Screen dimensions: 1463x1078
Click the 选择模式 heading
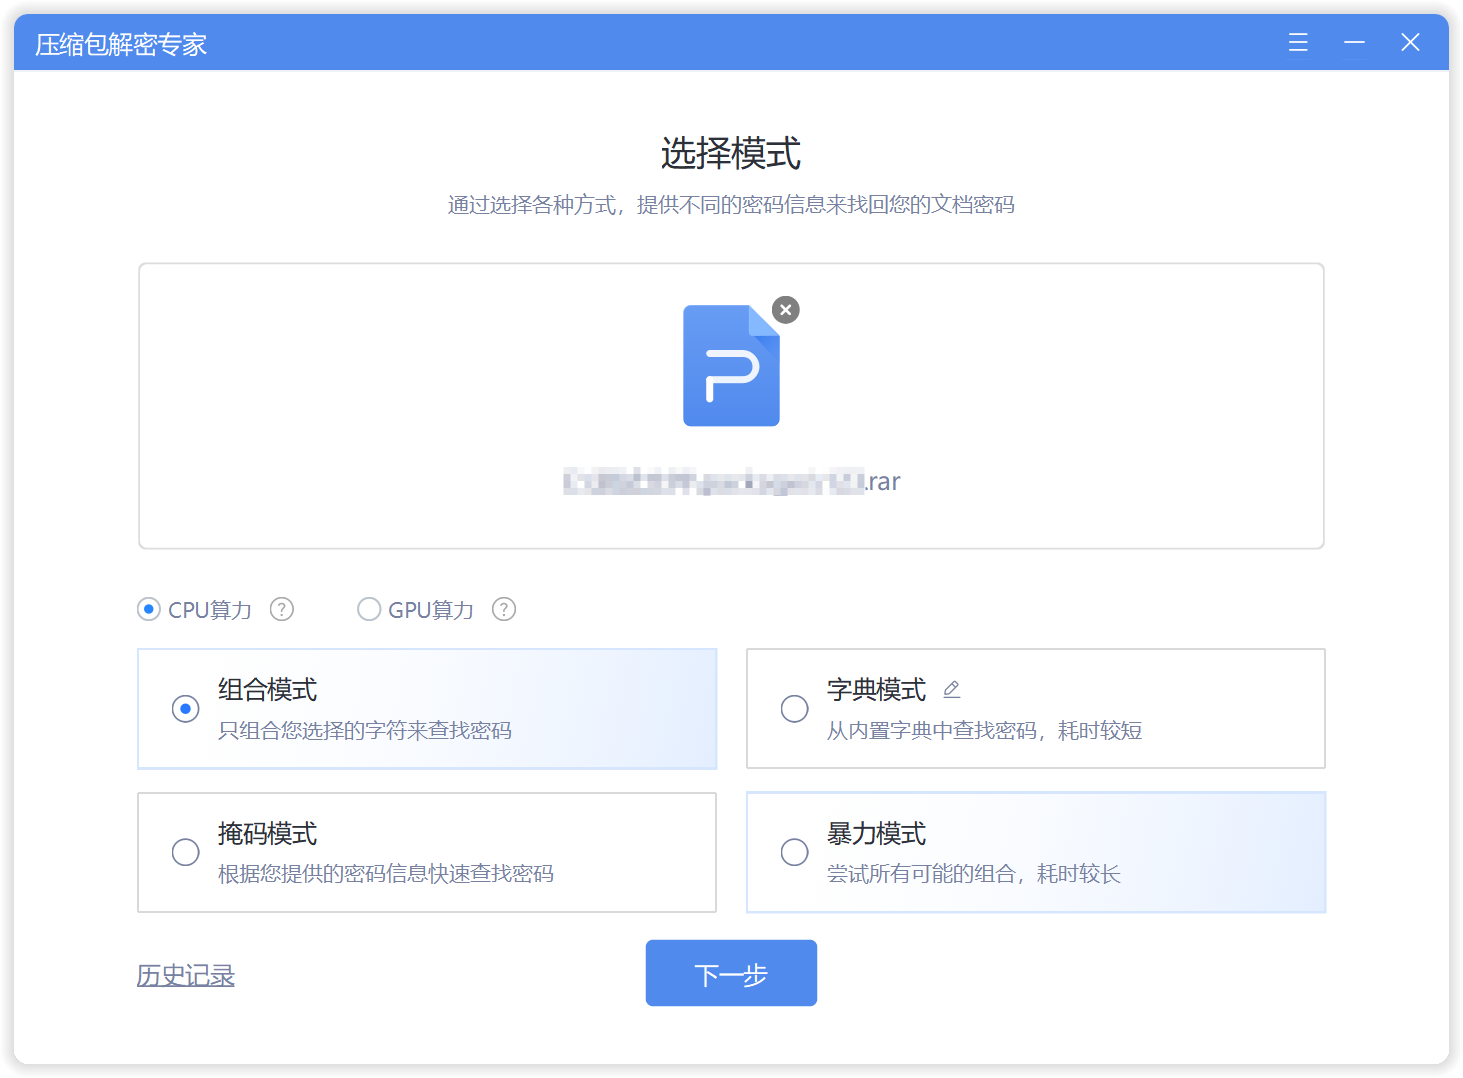[x=731, y=154]
